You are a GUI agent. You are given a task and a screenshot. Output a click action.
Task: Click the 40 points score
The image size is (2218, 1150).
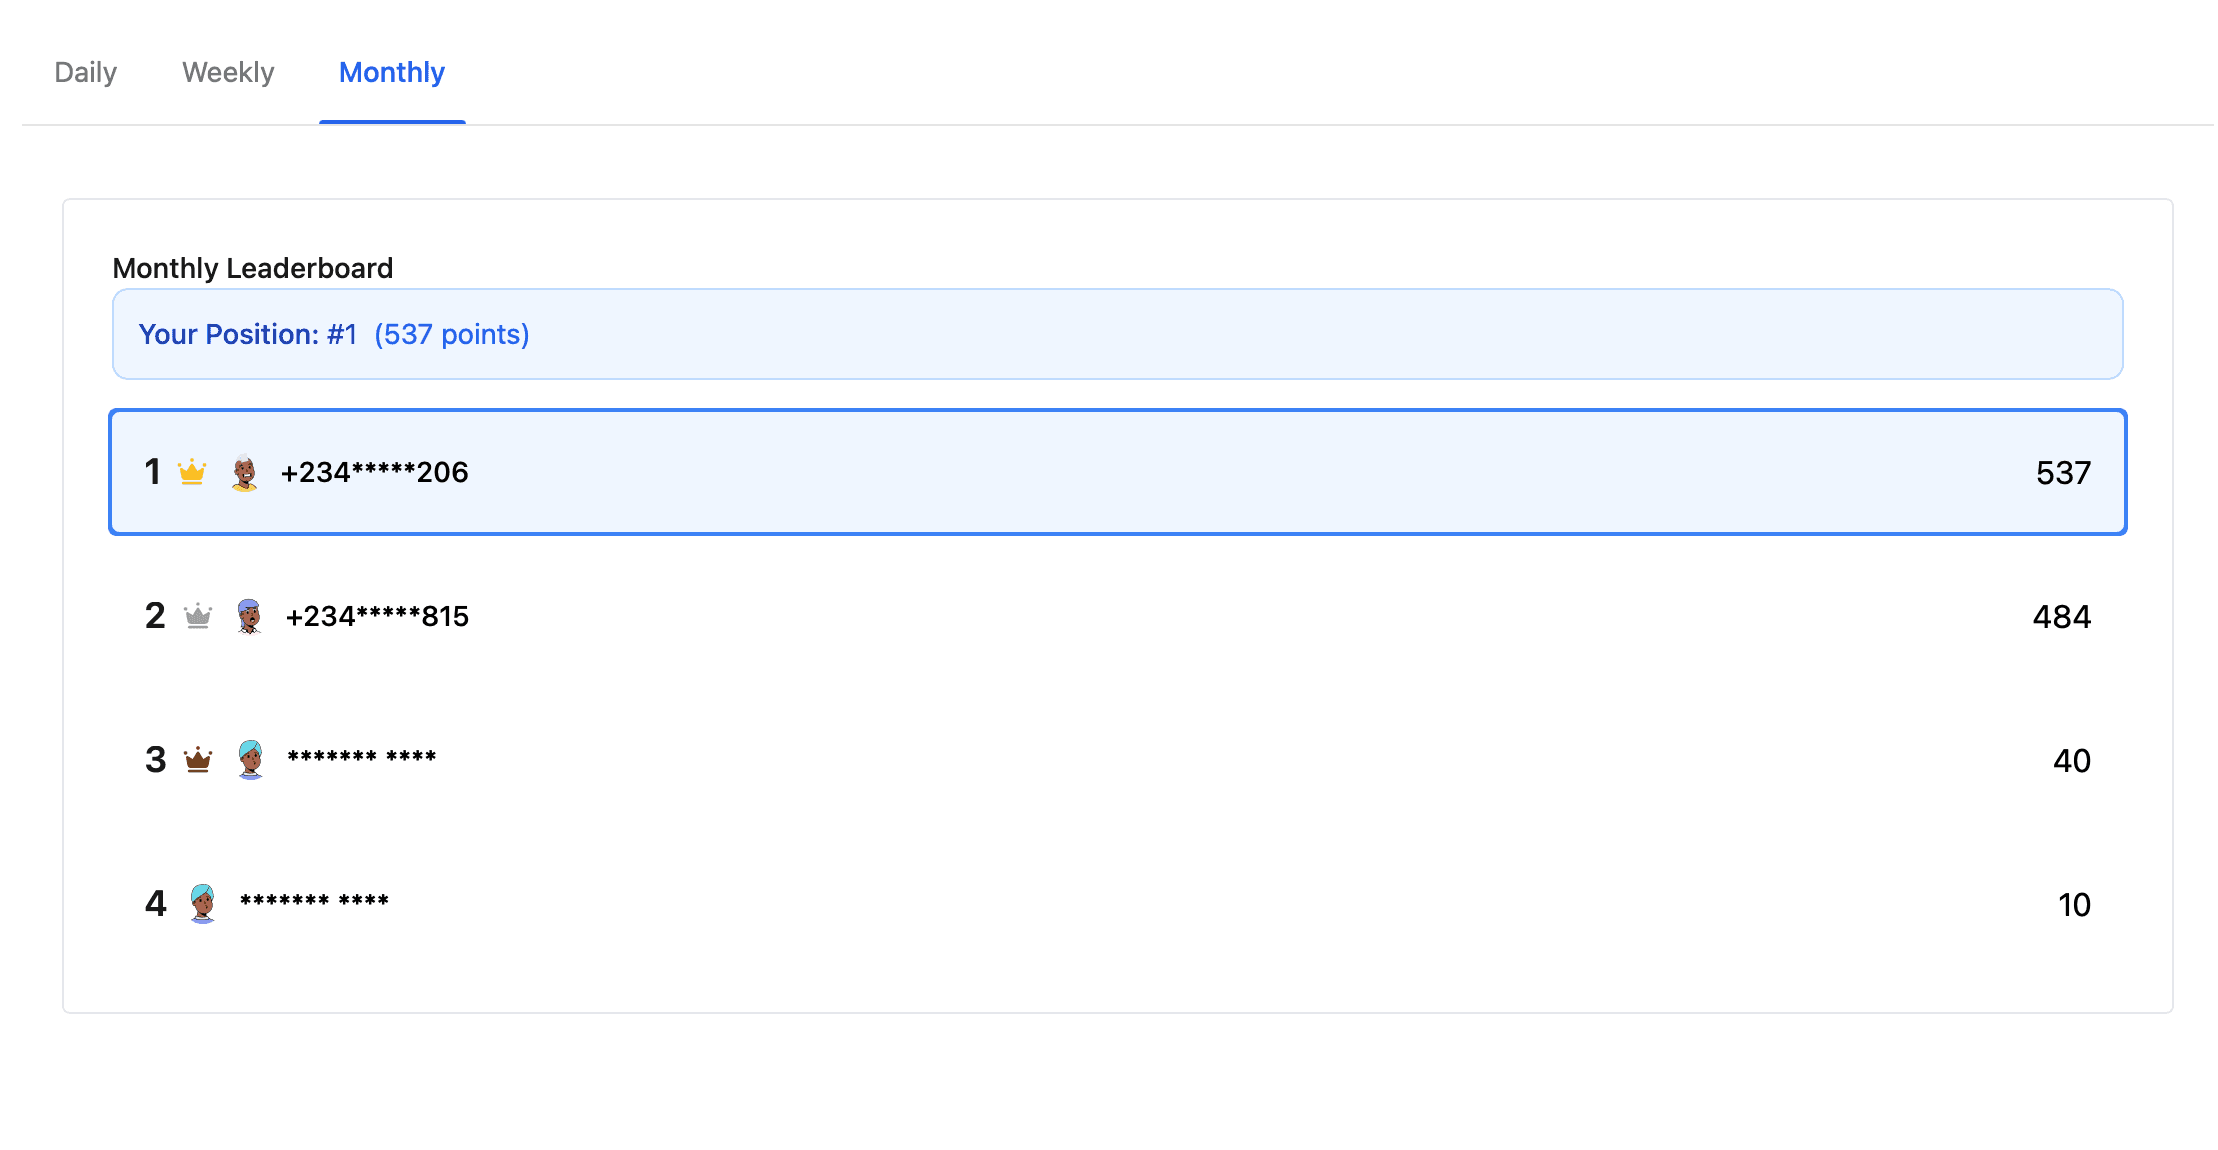[x=2071, y=761]
